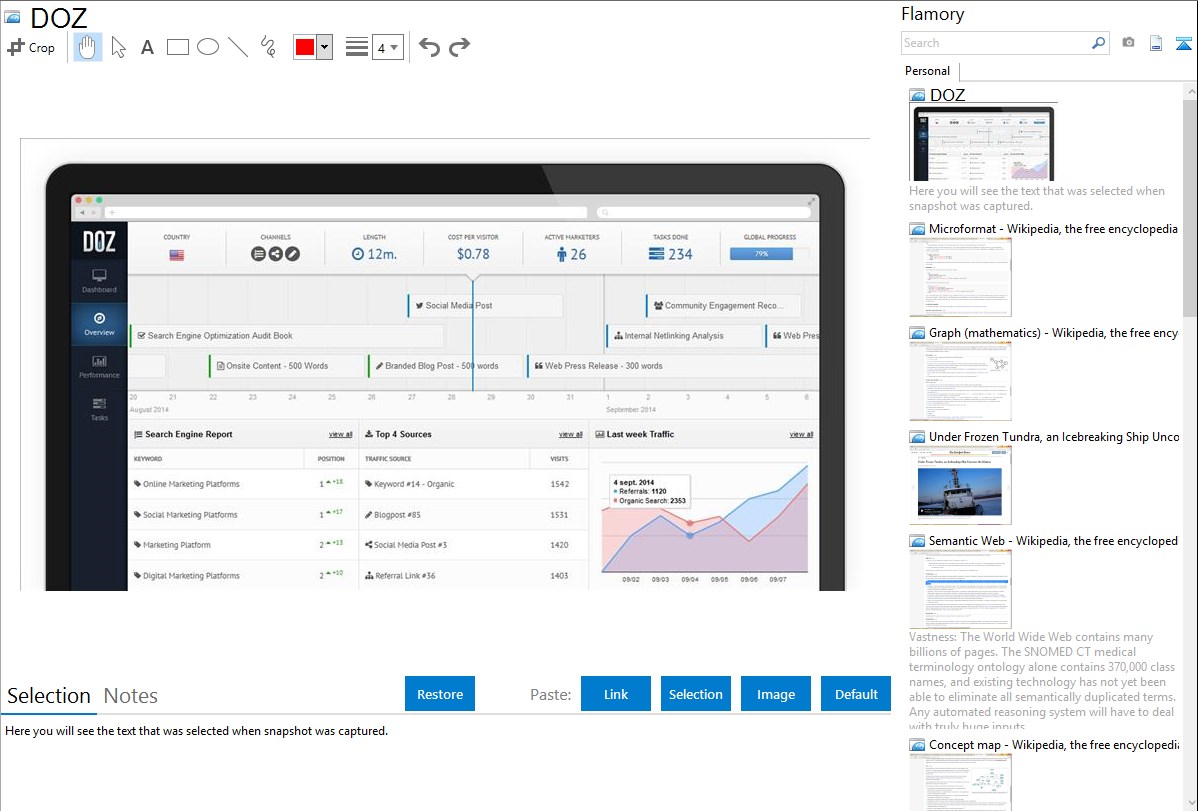Click 'view all' beside Last week Traffic
Screen dimensions: 1198x811
pos(801,434)
